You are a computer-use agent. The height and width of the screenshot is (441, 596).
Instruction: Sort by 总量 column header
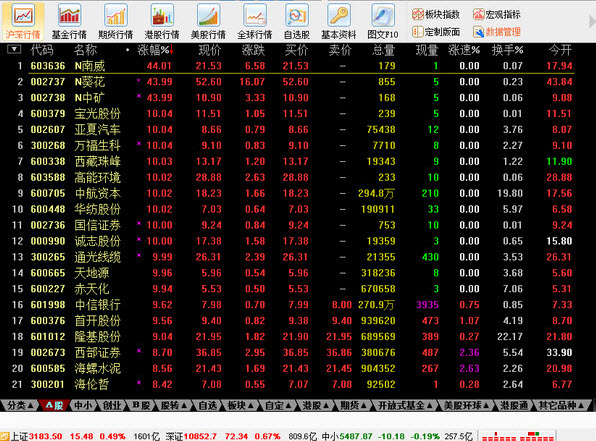point(384,50)
